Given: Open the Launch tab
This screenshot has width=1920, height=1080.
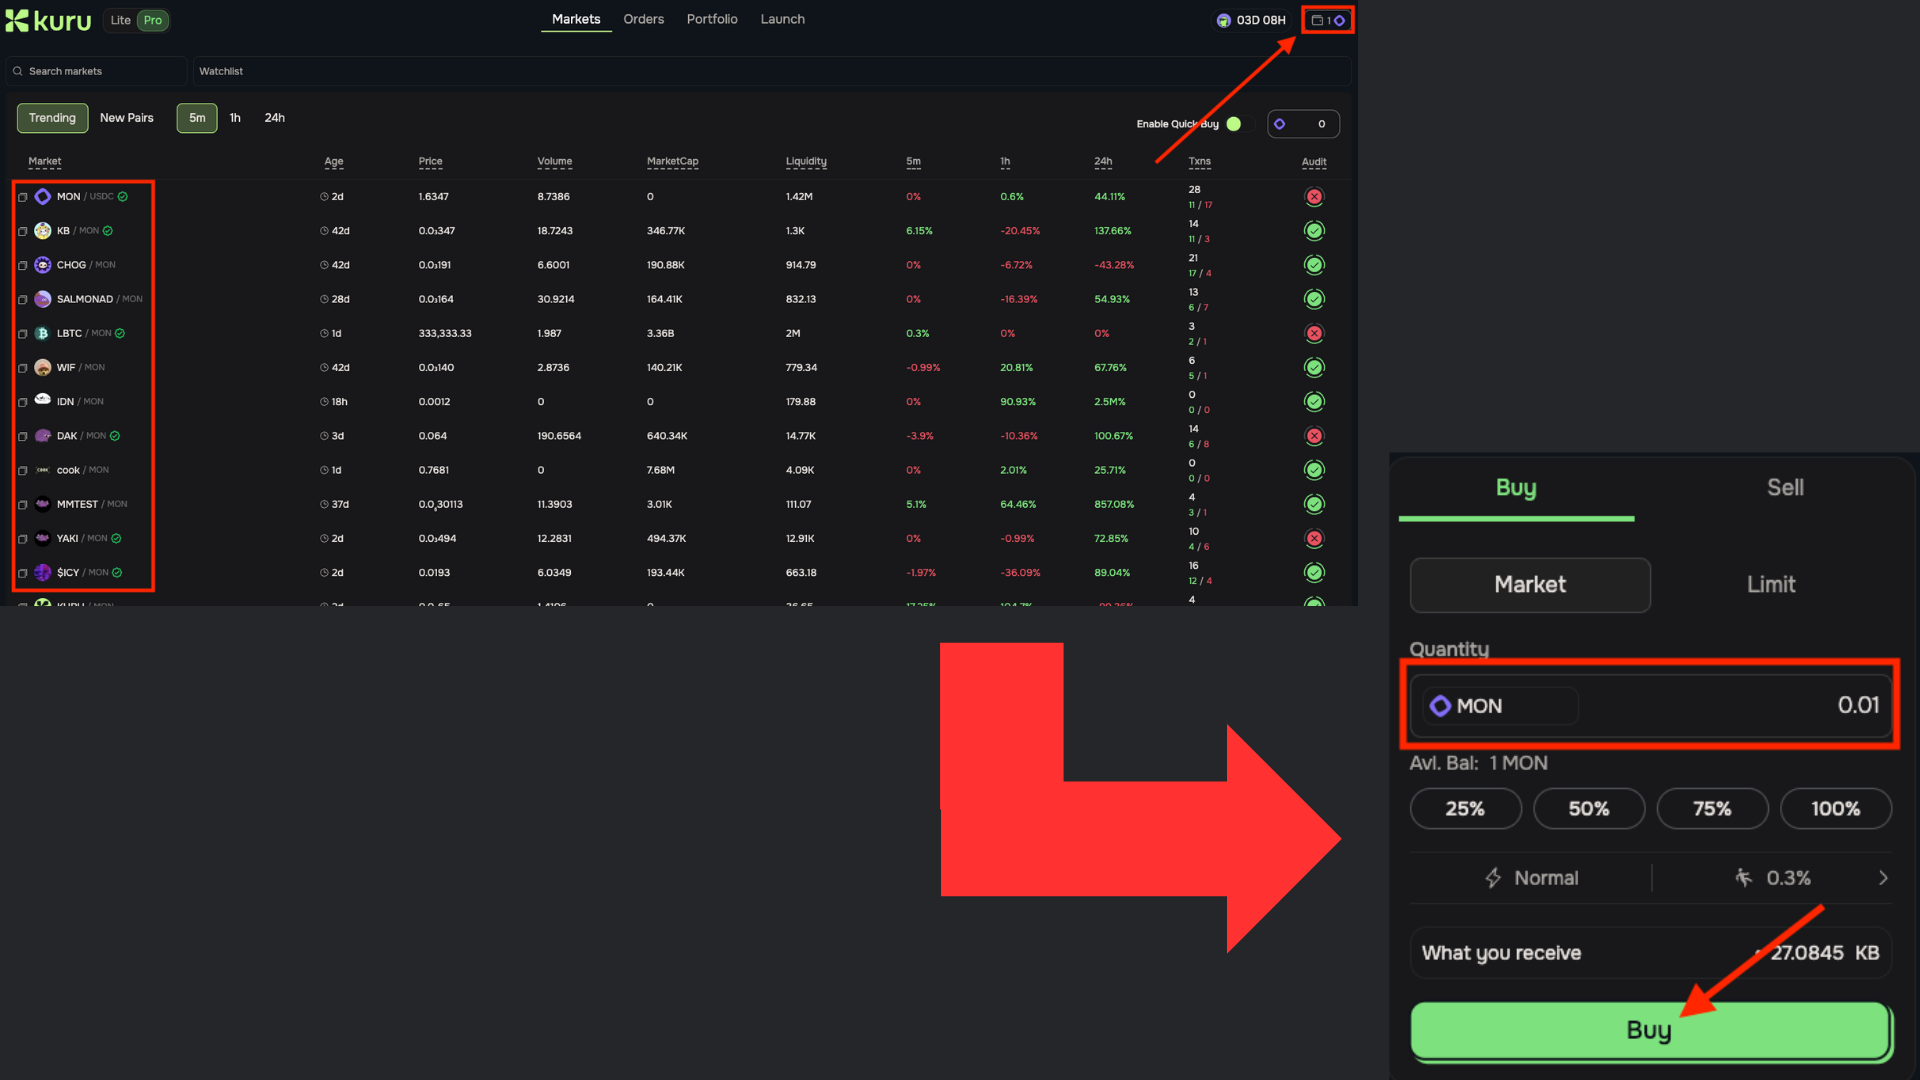Looking at the screenshot, I should 782,19.
